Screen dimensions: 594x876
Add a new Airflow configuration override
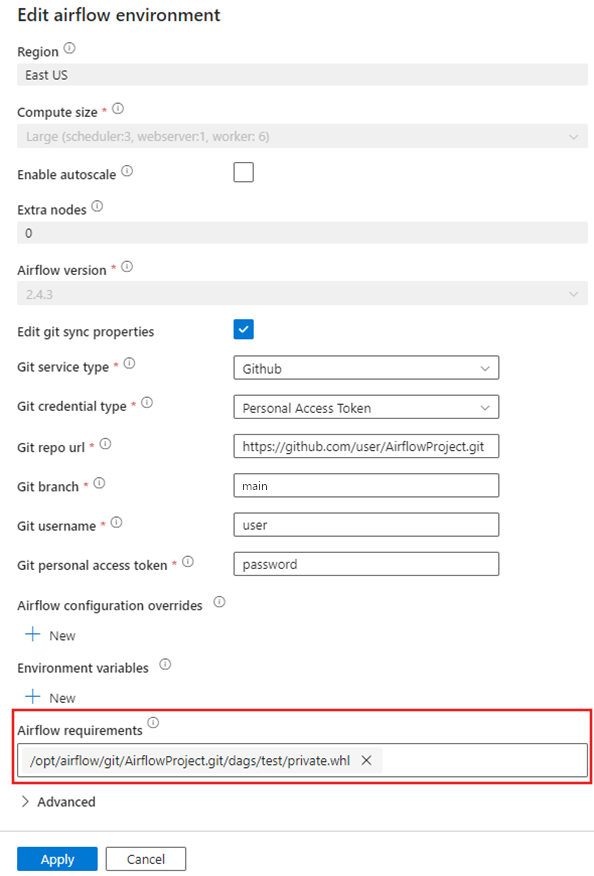(x=48, y=634)
